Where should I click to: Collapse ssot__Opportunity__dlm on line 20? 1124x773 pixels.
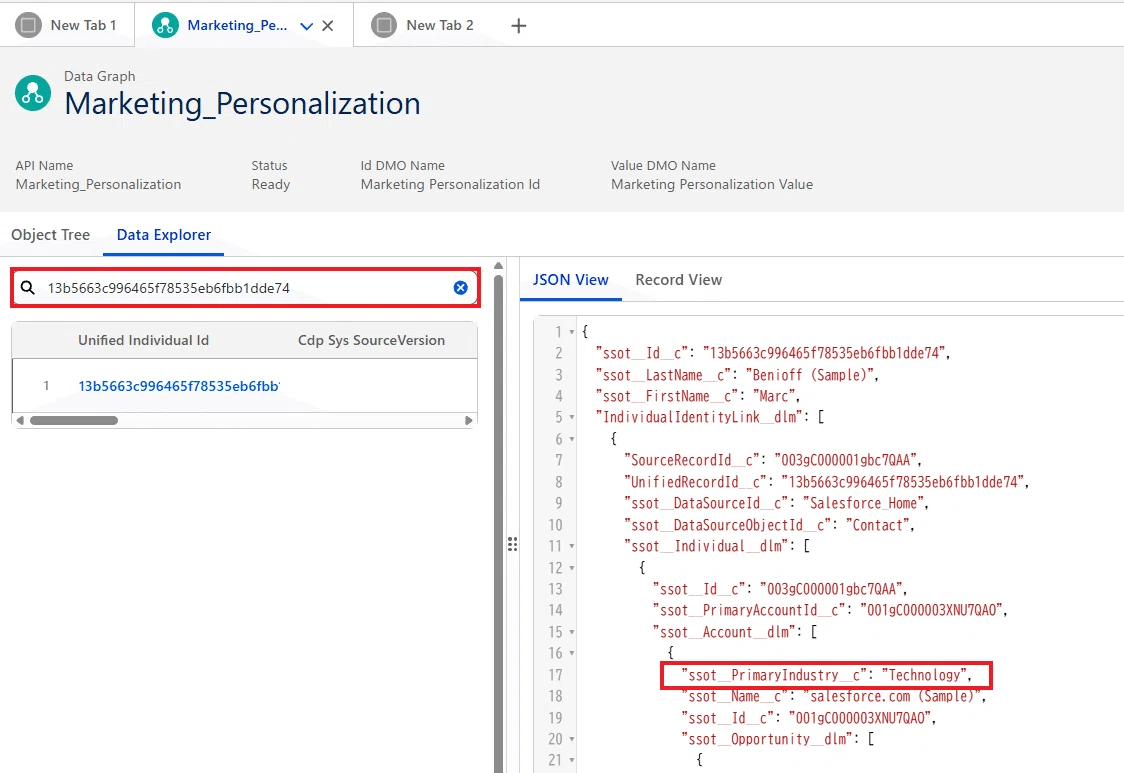[x=571, y=739]
